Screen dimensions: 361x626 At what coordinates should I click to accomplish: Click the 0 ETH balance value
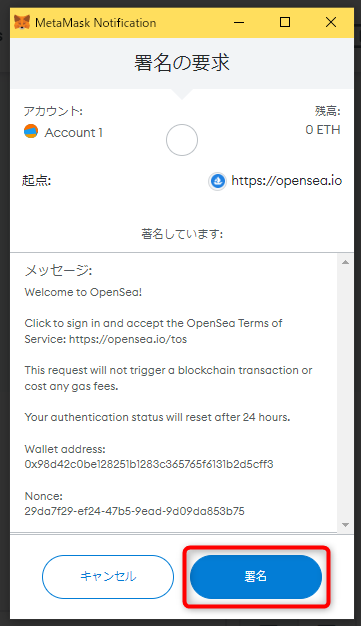point(323,130)
